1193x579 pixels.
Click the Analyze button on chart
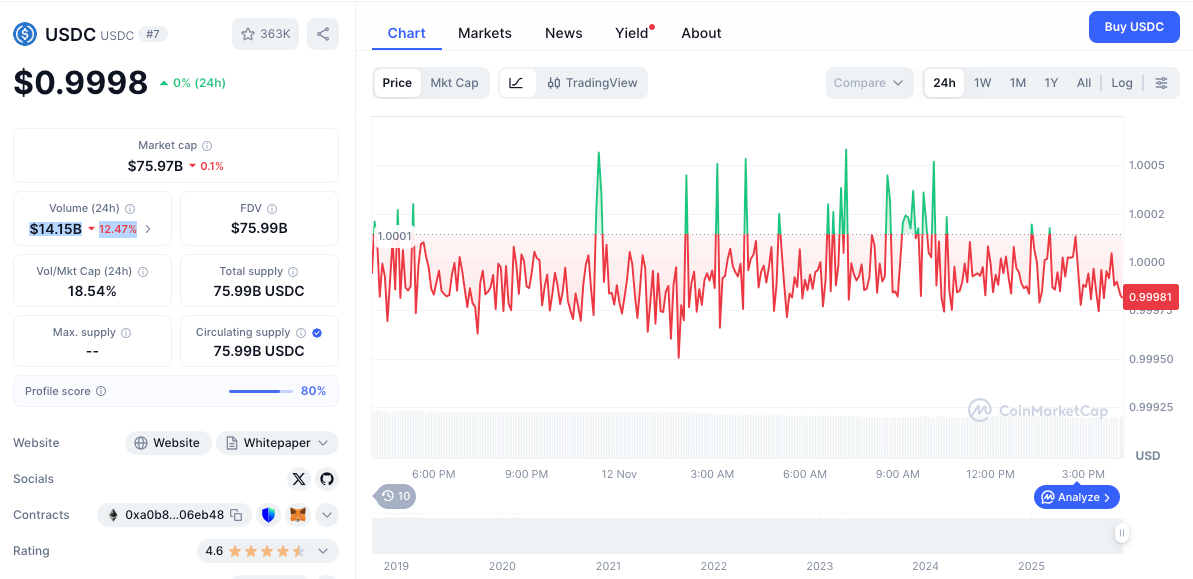pos(1076,497)
